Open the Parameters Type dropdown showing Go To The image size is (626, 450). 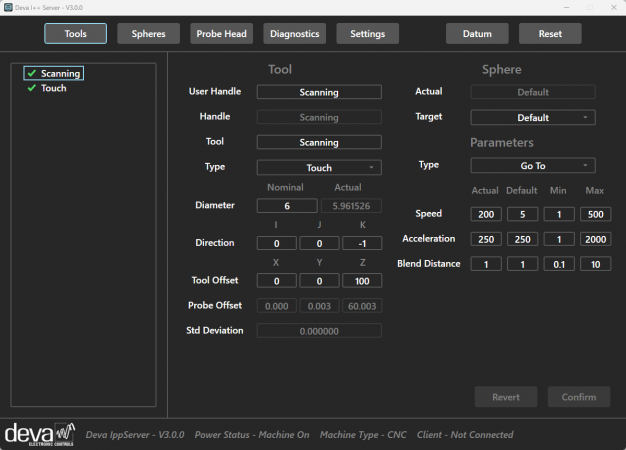tap(532, 166)
